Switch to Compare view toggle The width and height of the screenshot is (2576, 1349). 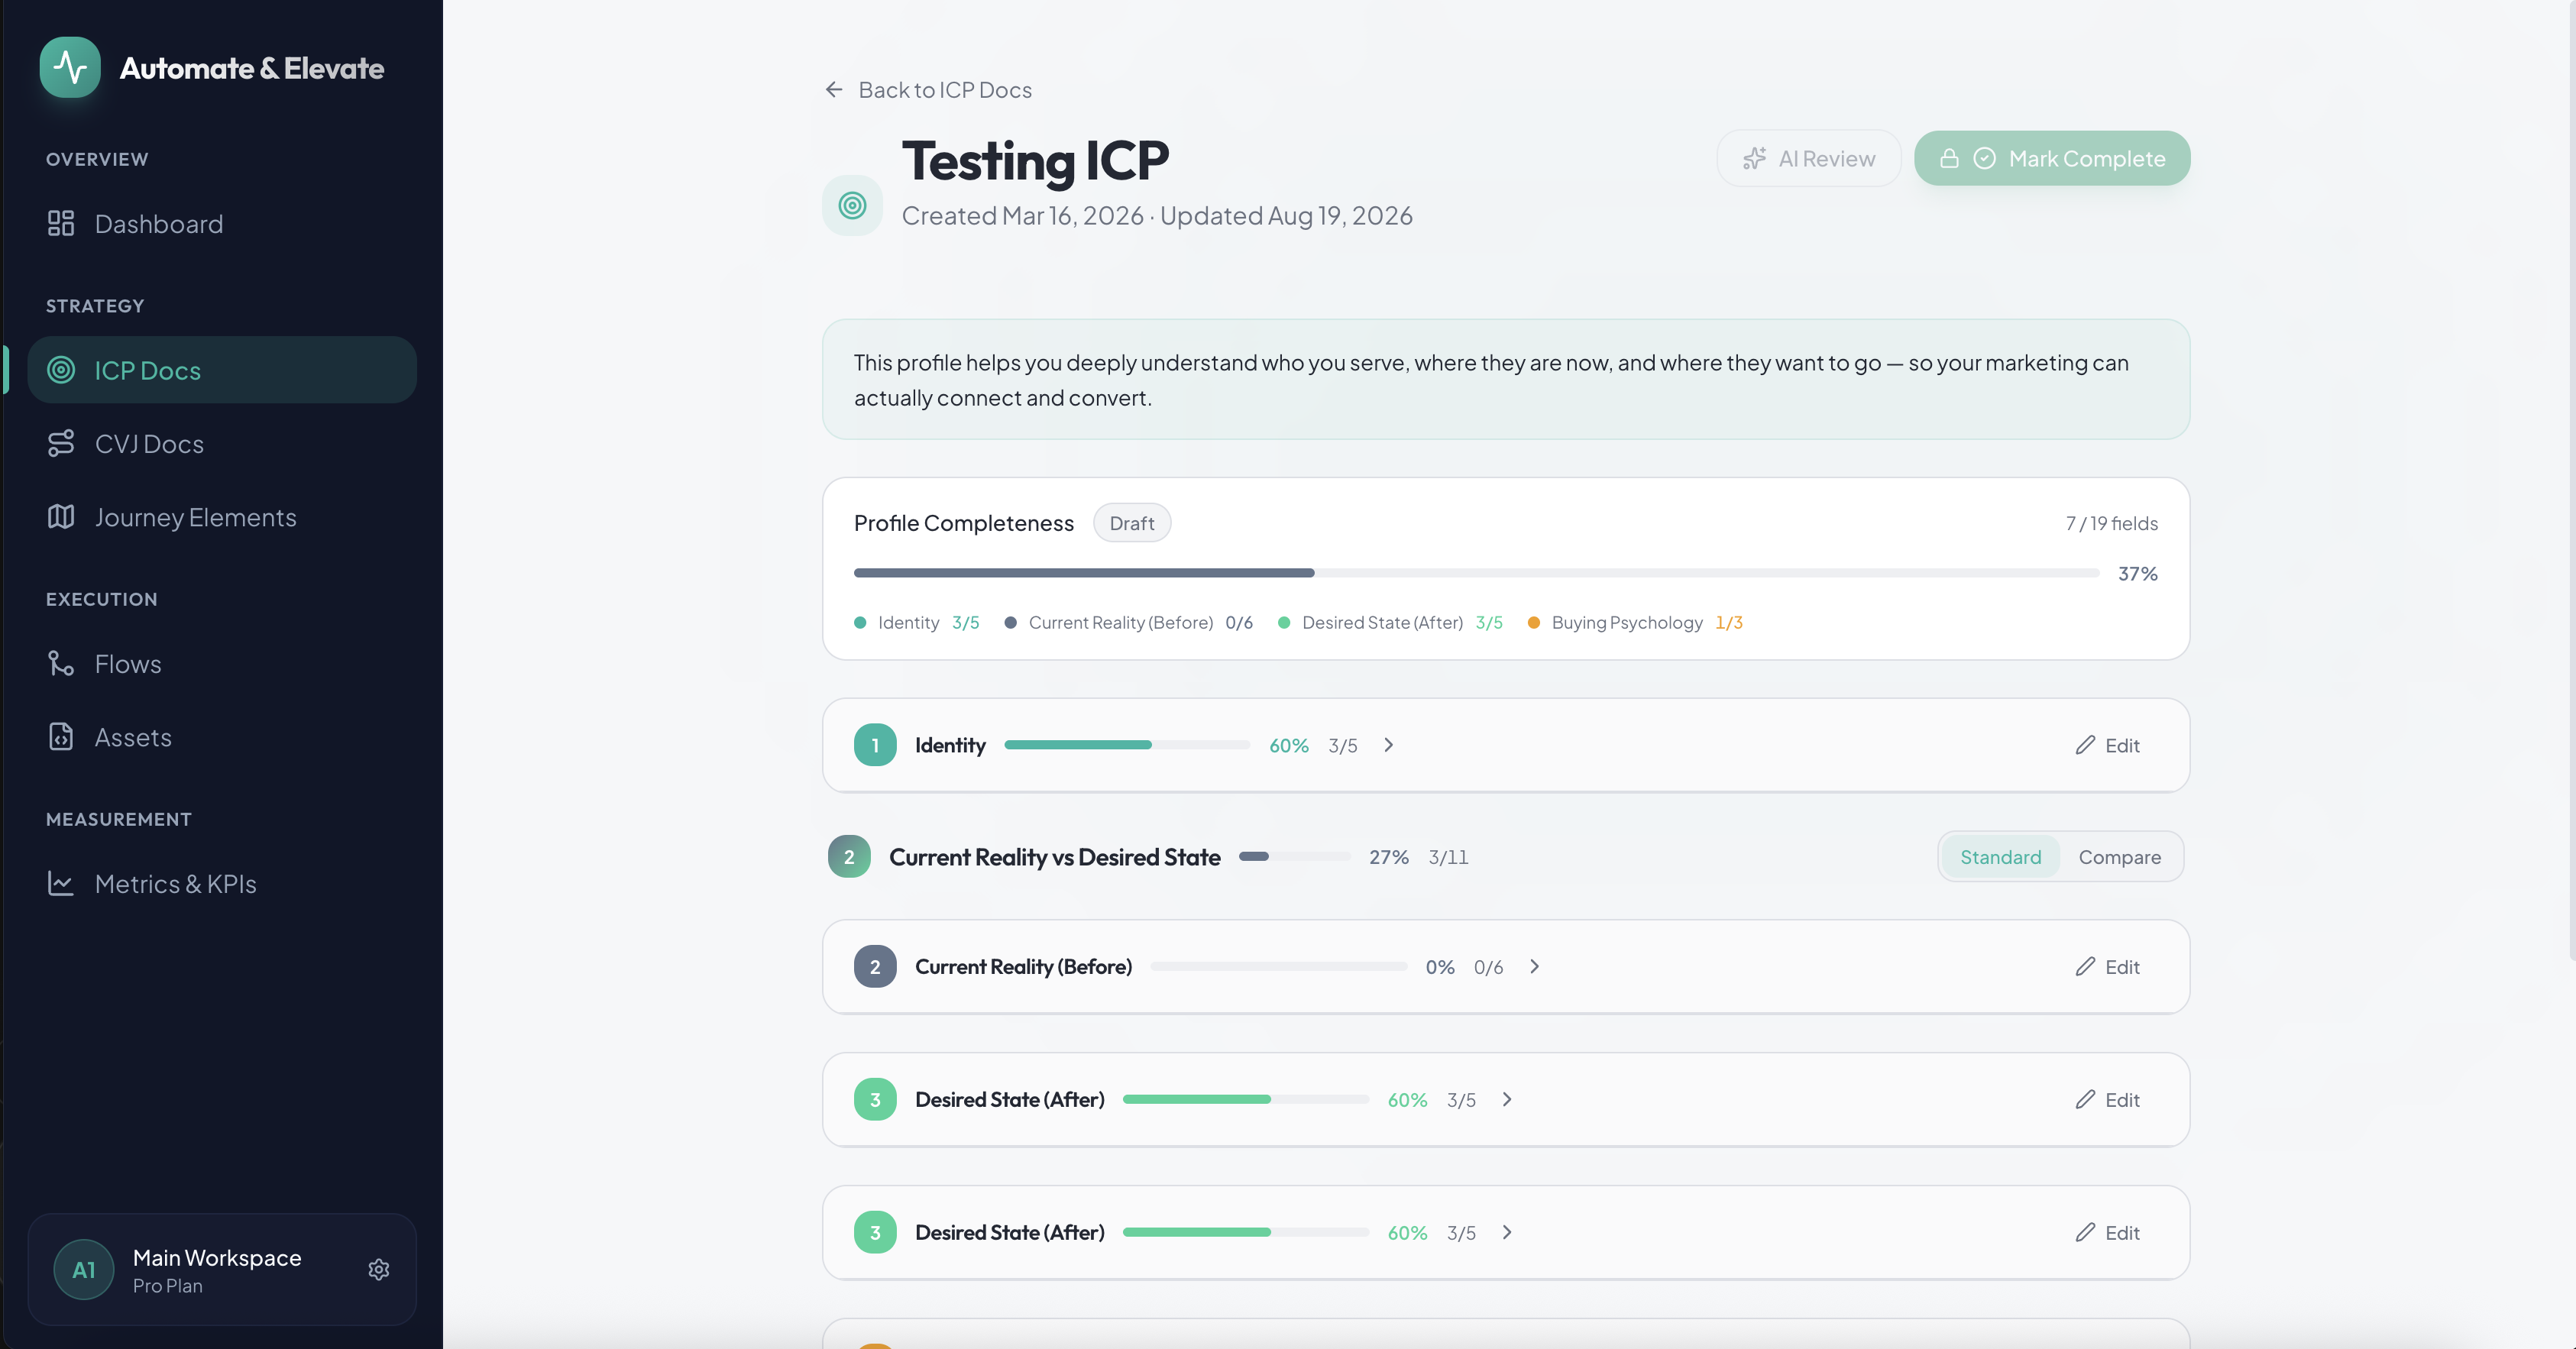[2119, 857]
